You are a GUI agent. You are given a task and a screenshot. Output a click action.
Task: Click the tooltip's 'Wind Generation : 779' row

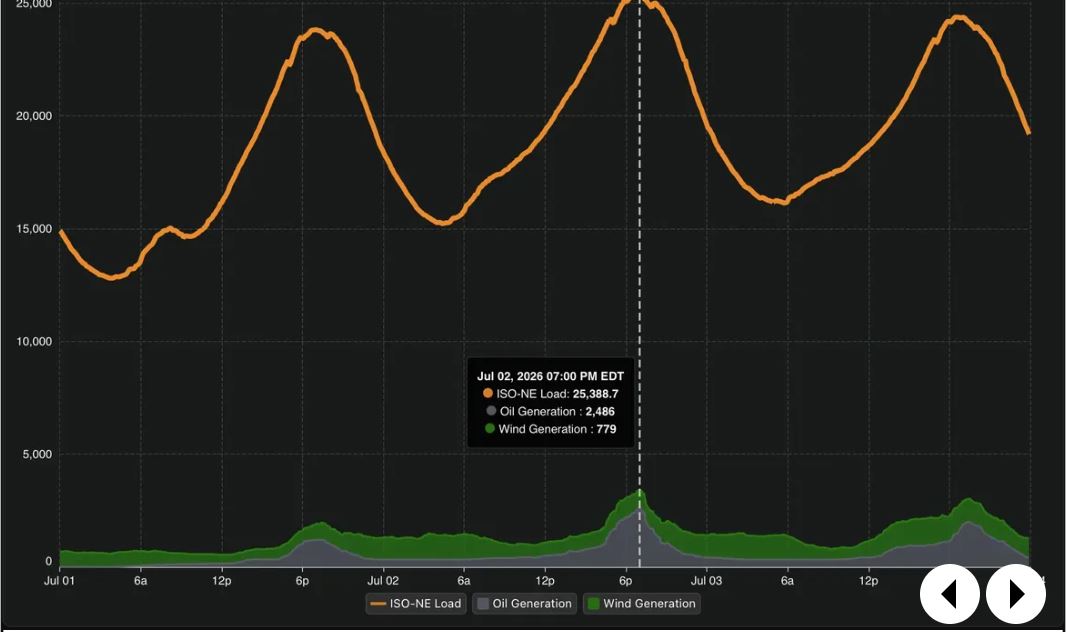coord(551,429)
